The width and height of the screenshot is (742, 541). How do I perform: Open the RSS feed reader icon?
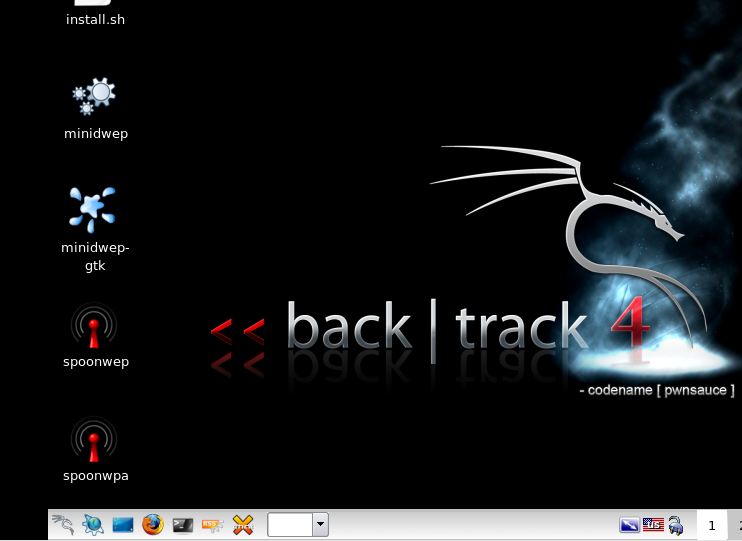tap(212, 525)
